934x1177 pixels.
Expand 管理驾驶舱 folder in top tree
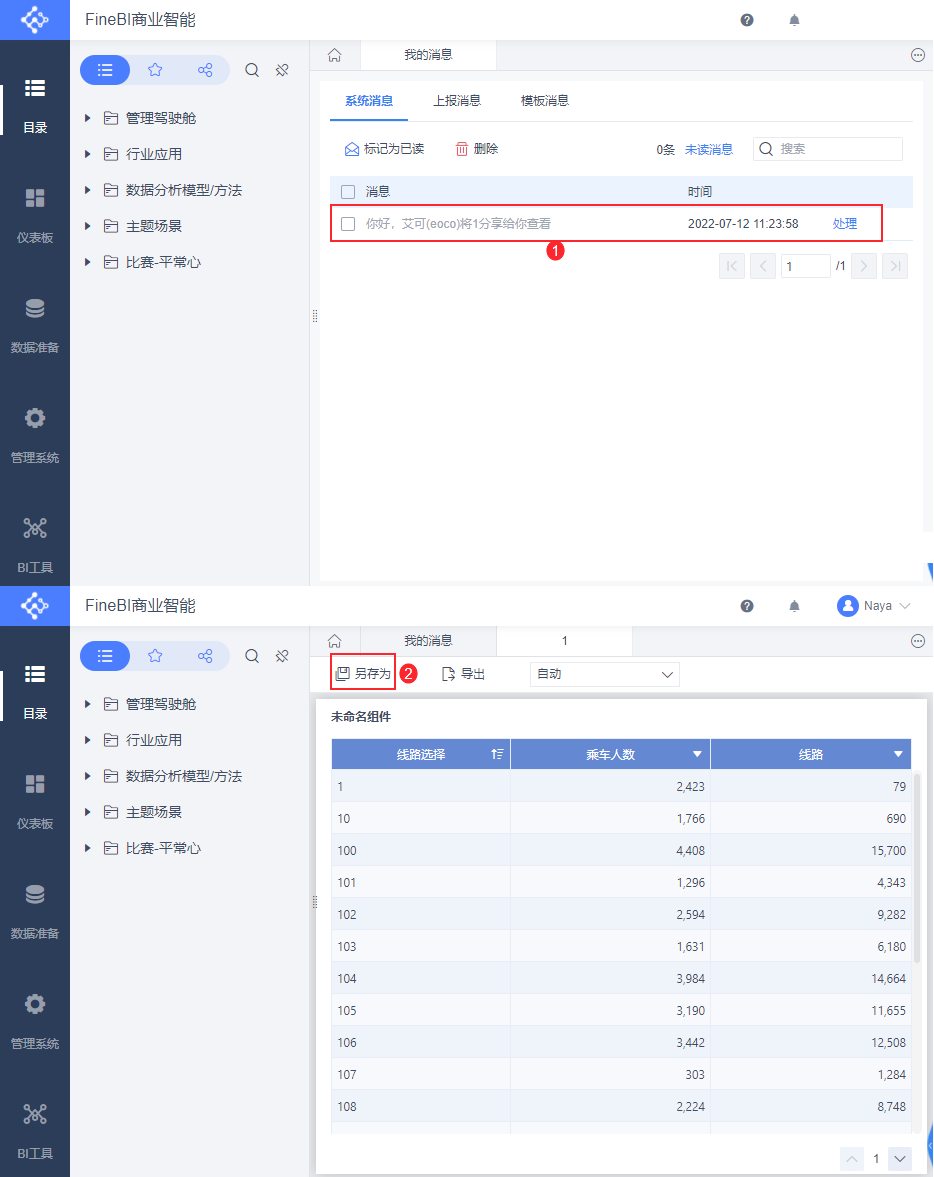click(x=88, y=118)
